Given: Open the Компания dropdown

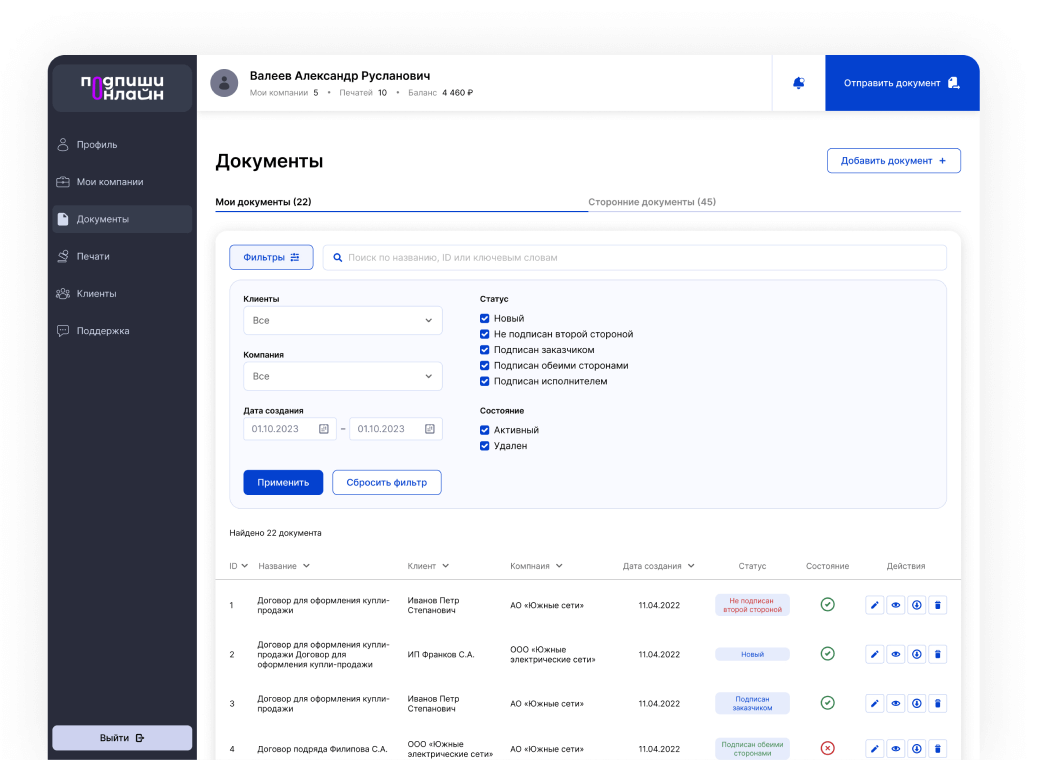Looking at the screenshot, I should coord(342,376).
